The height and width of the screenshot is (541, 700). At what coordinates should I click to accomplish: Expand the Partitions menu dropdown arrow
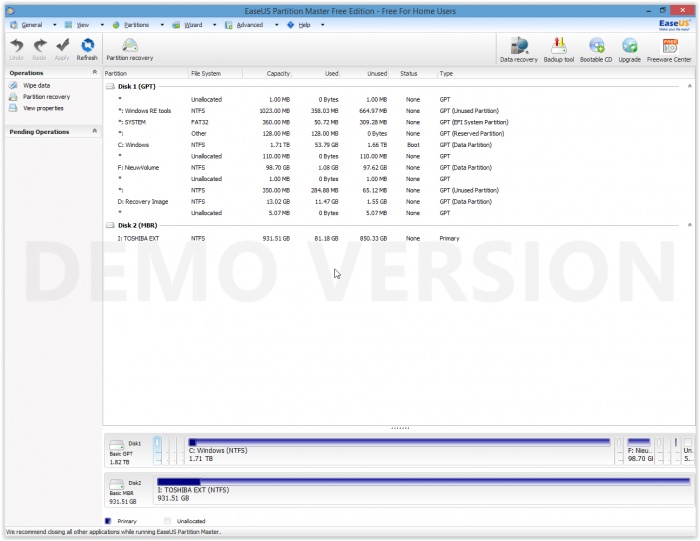point(162,25)
